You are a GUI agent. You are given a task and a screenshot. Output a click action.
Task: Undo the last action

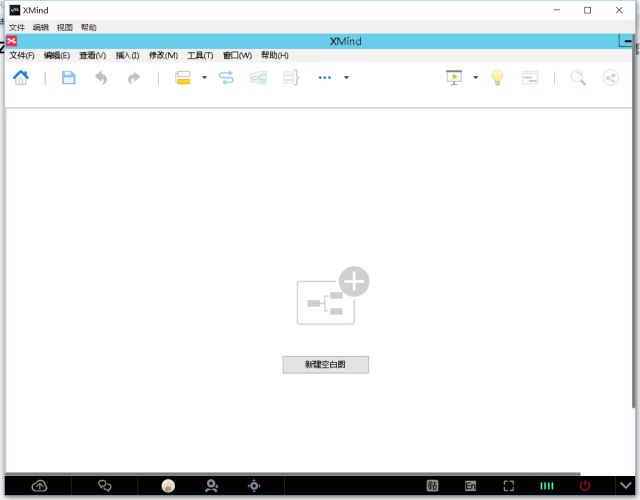[101, 78]
